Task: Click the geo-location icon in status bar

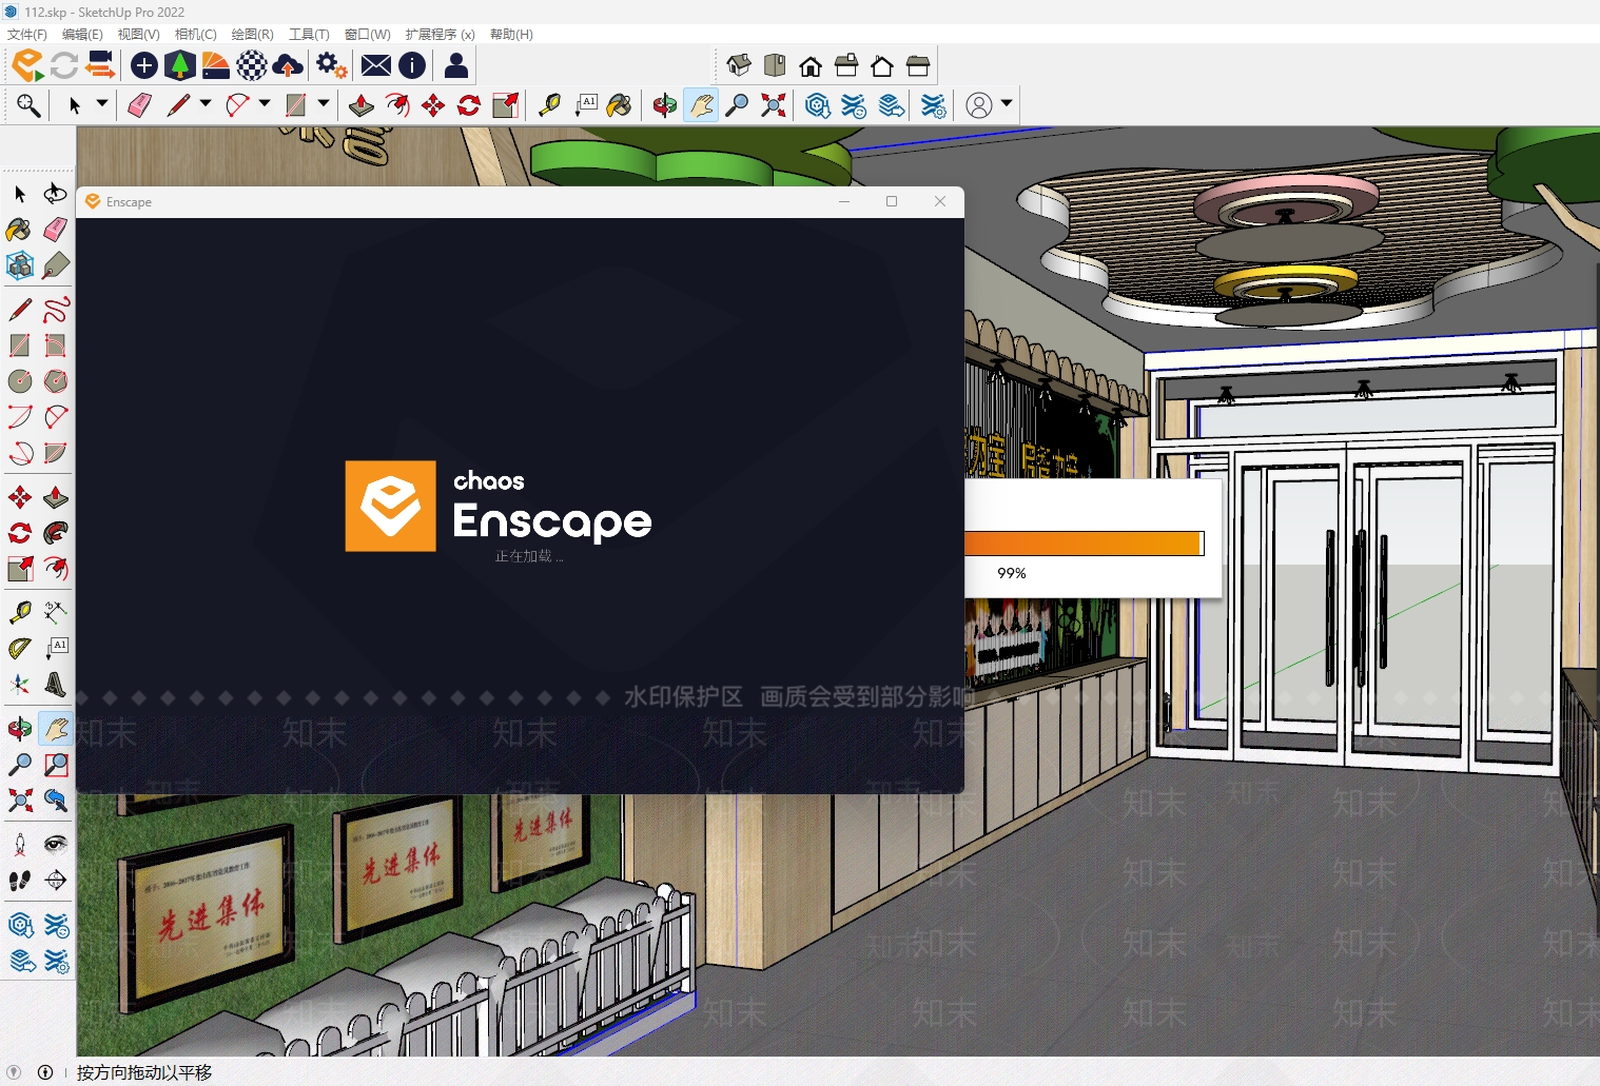Action: pyautogui.click(x=14, y=1072)
